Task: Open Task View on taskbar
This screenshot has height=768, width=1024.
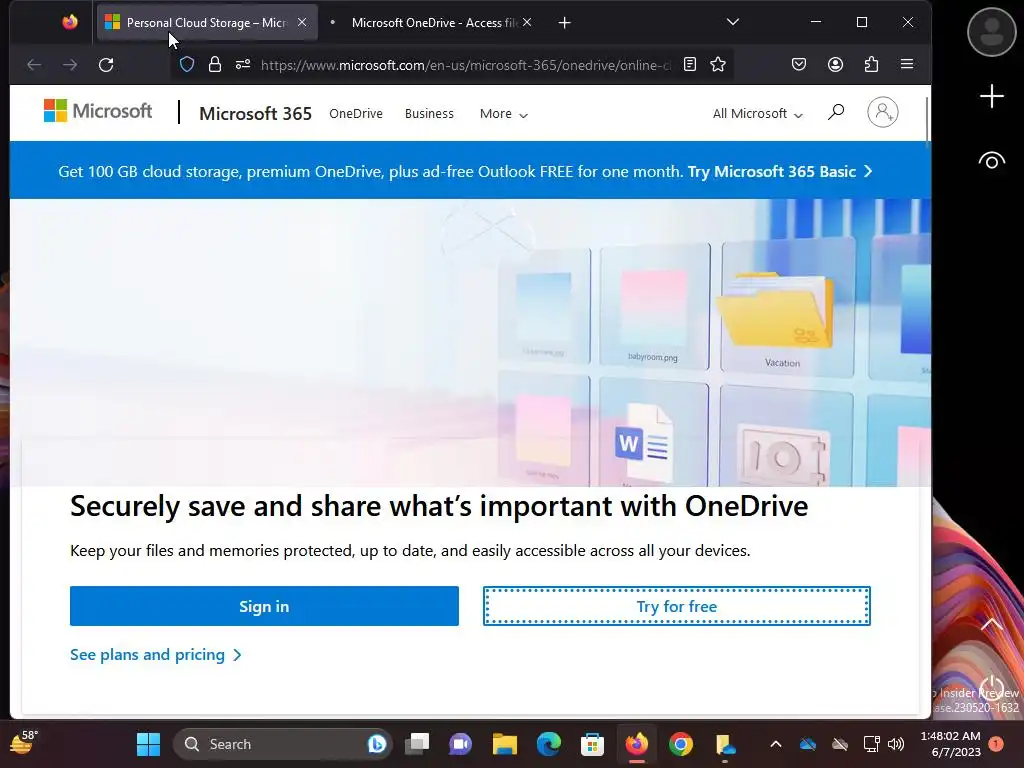Action: pyautogui.click(x=417, y=744)
